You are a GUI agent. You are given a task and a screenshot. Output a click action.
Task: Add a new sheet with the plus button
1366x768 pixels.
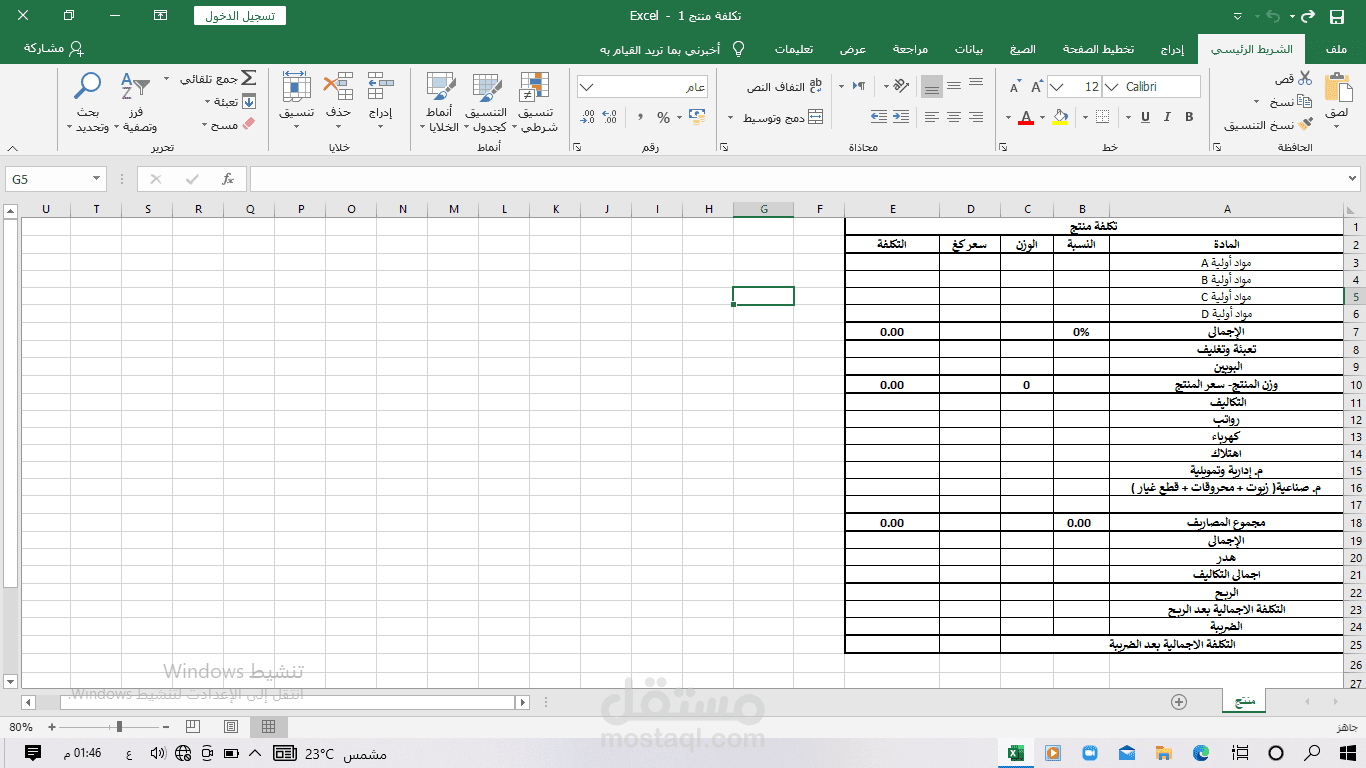[1179, 702]
